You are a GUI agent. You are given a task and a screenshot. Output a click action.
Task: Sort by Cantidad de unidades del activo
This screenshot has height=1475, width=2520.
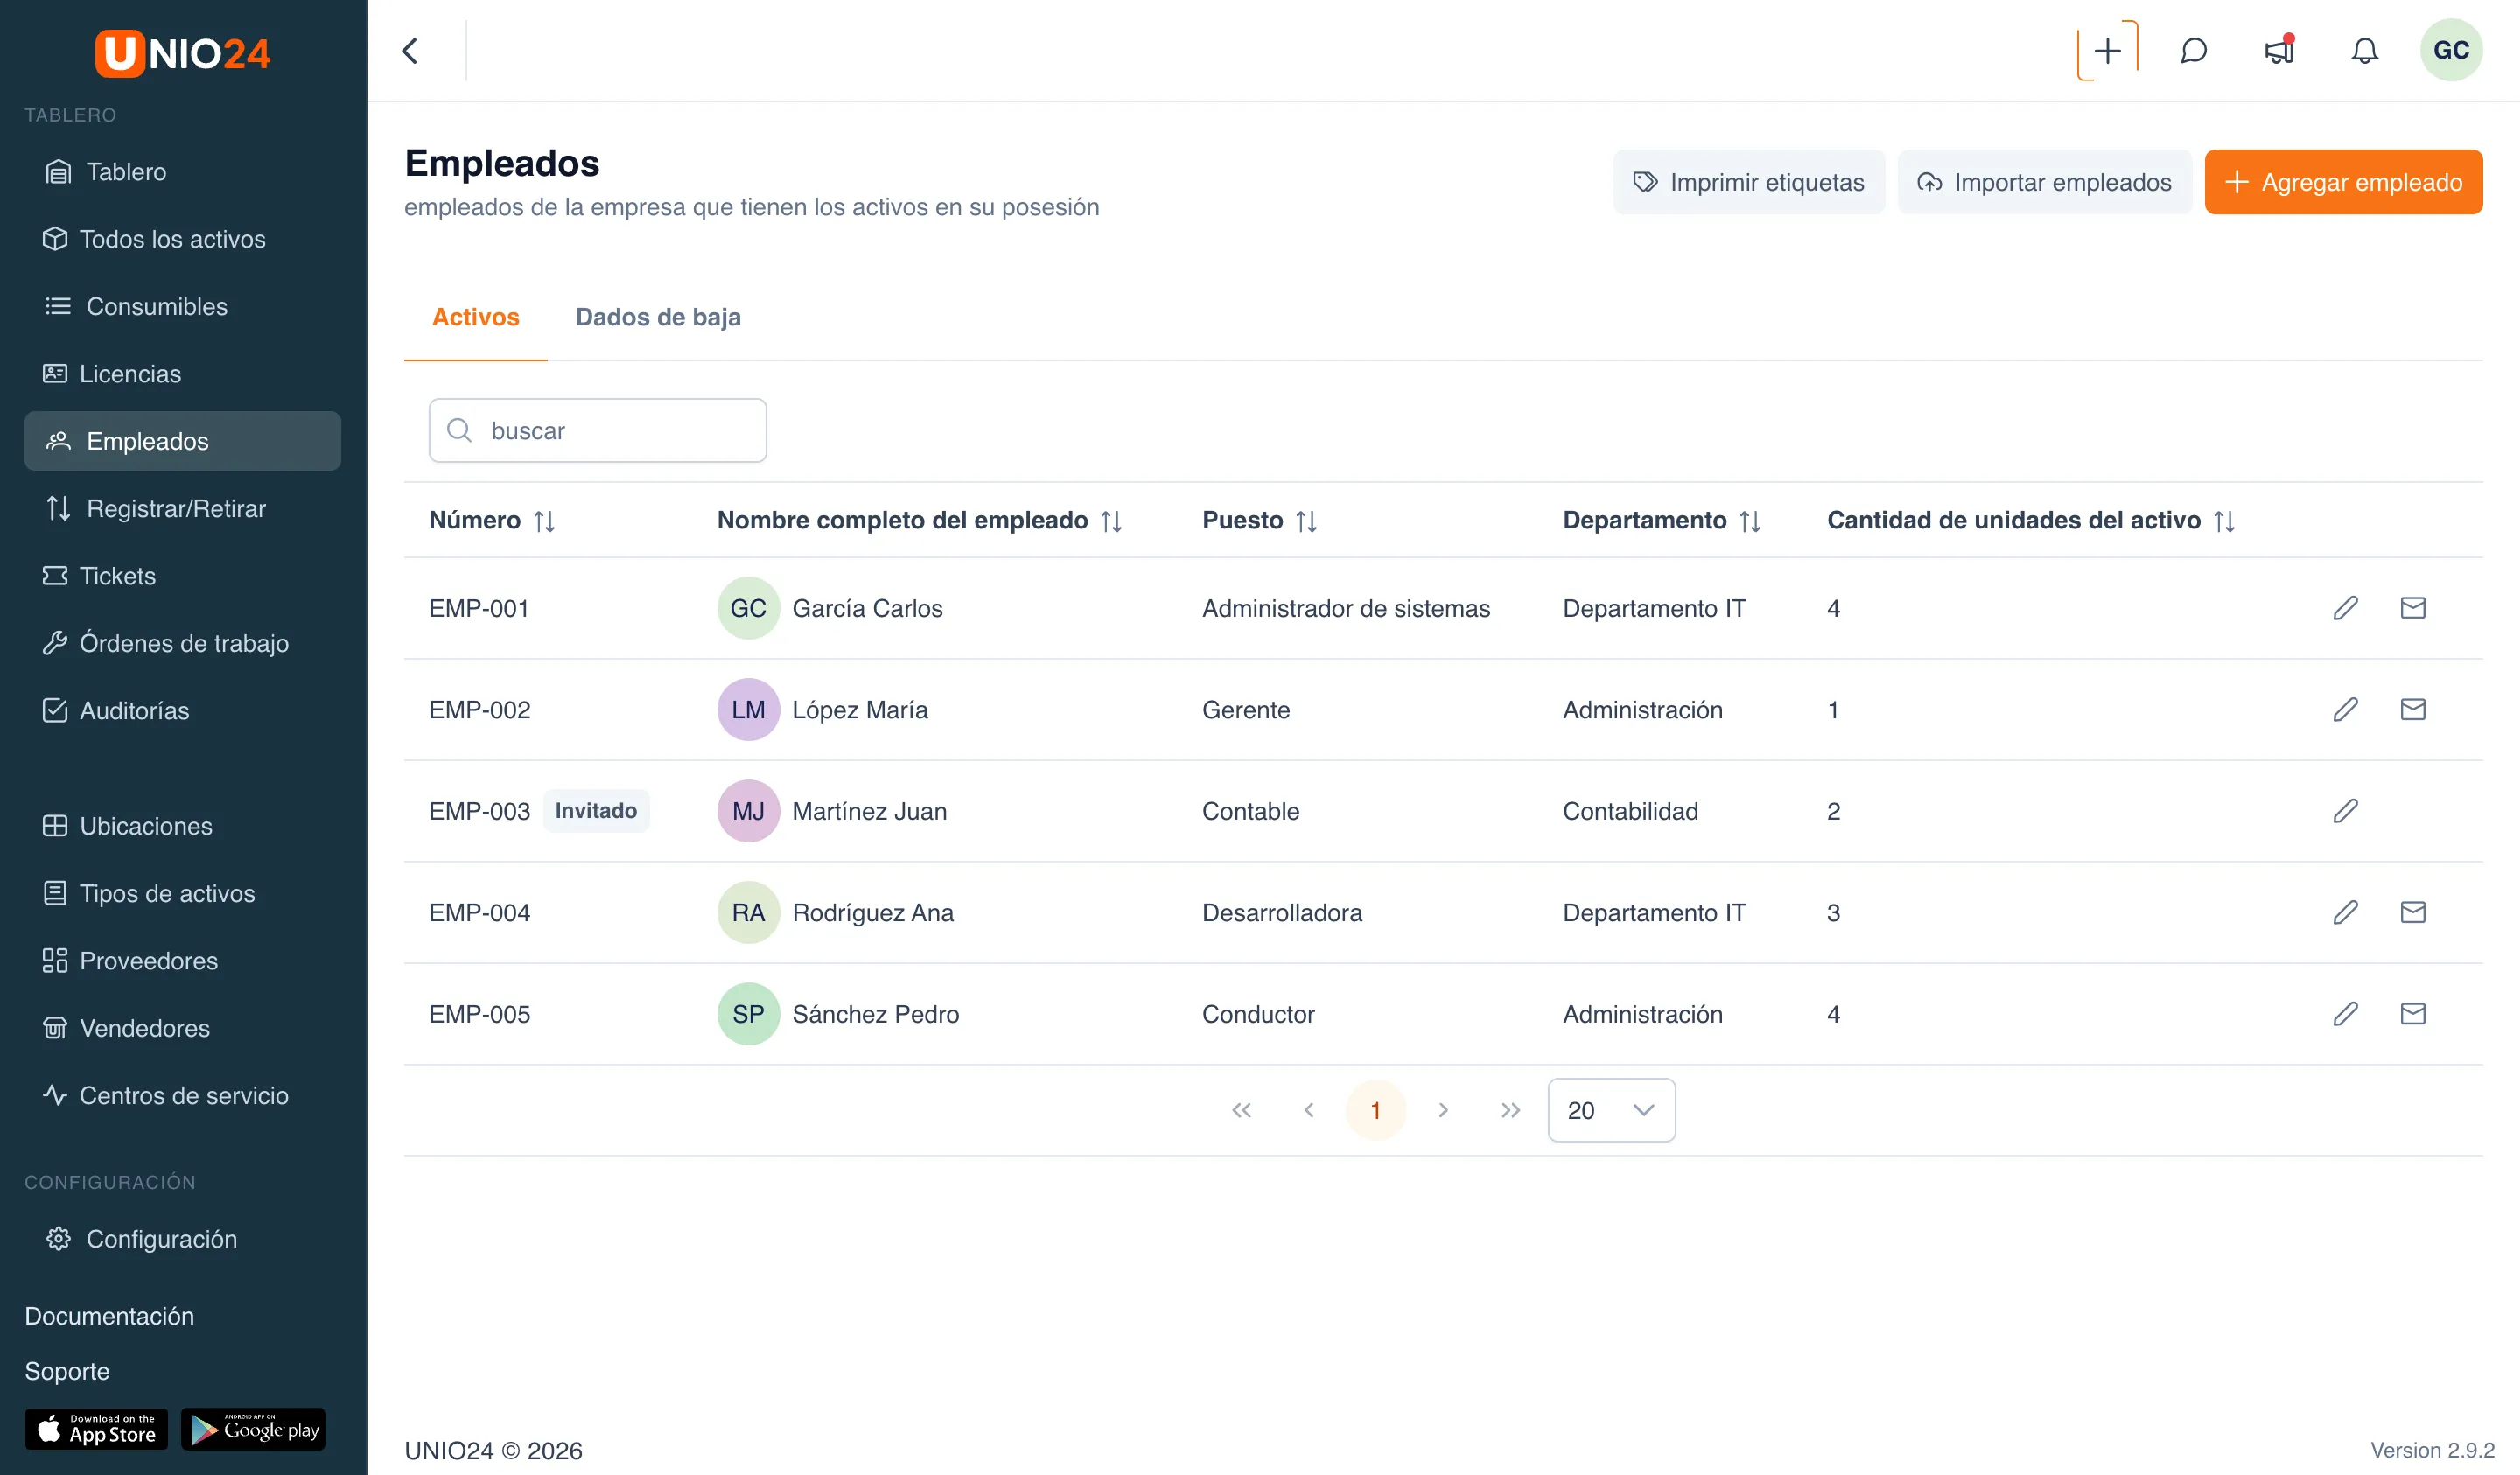coord(2223,521)
